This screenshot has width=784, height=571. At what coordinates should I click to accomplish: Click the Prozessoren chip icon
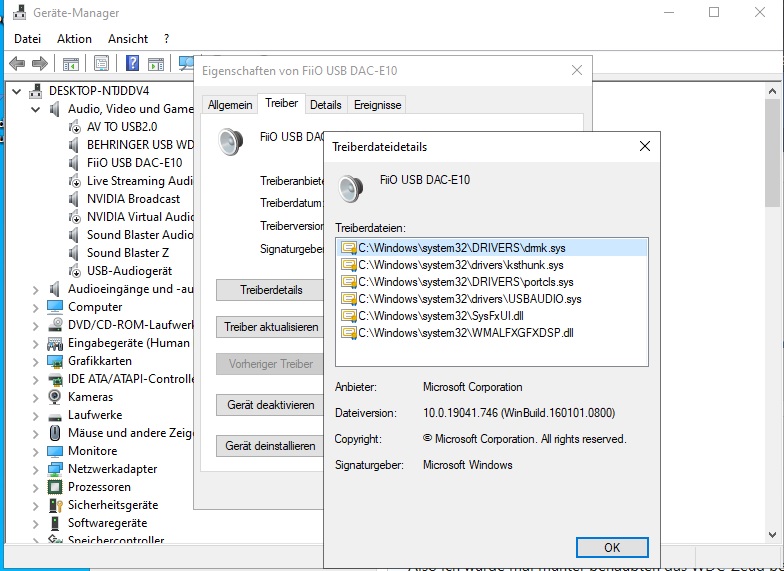click(x=55, y=486)
